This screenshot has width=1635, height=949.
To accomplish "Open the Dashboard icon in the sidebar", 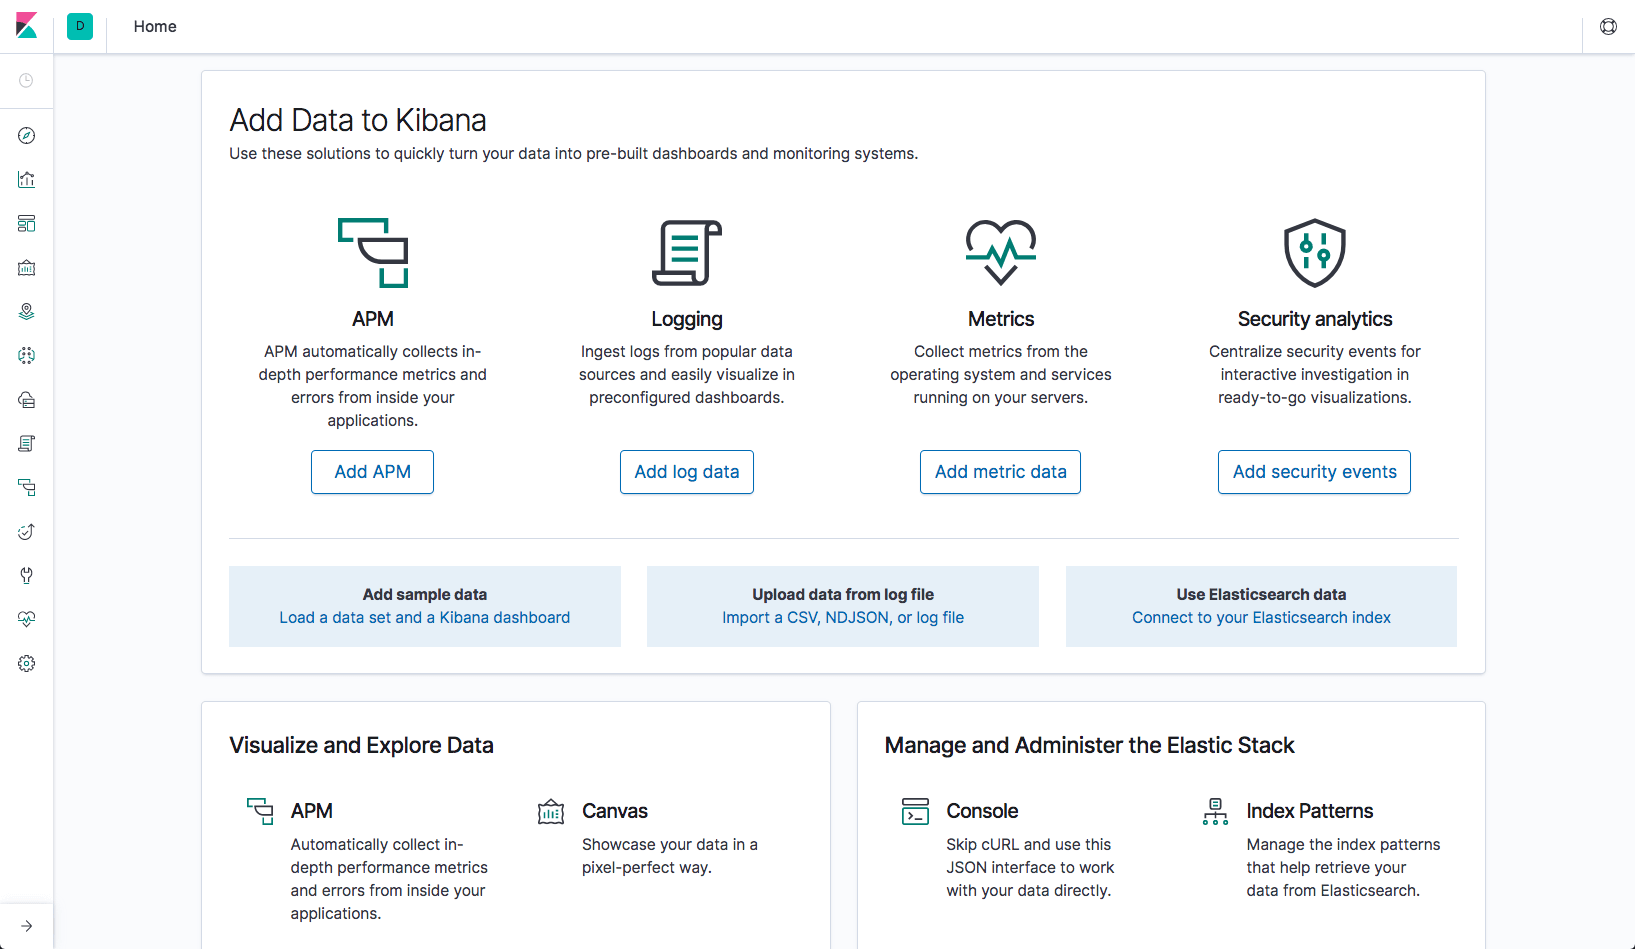I will (x=27, y=224).
